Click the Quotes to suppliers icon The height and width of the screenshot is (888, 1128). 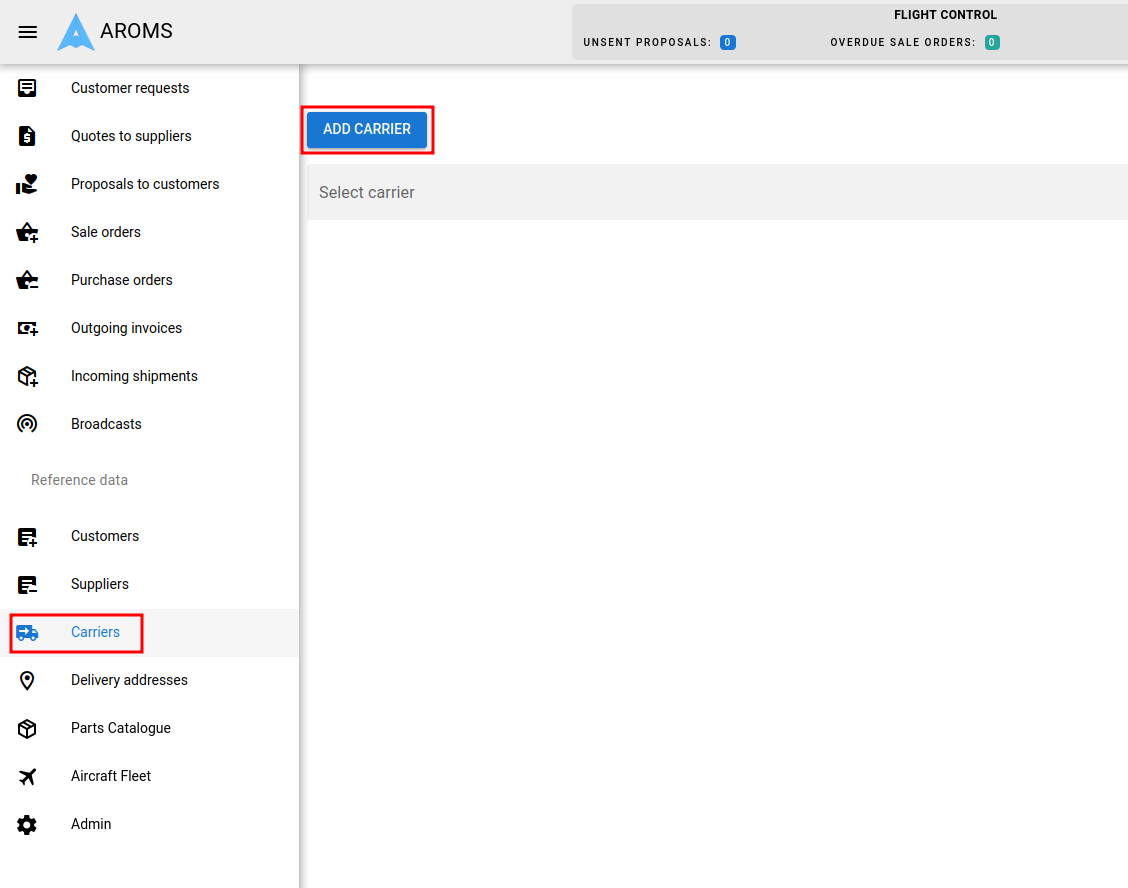[x=27, y=136]
